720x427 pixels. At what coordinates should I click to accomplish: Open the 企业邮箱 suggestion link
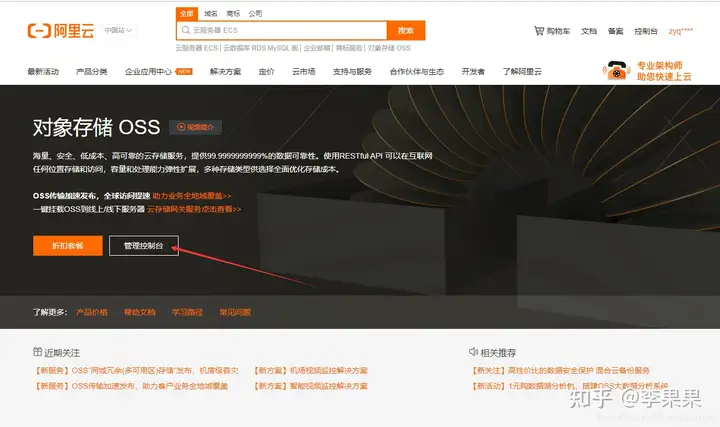[317, 48]
